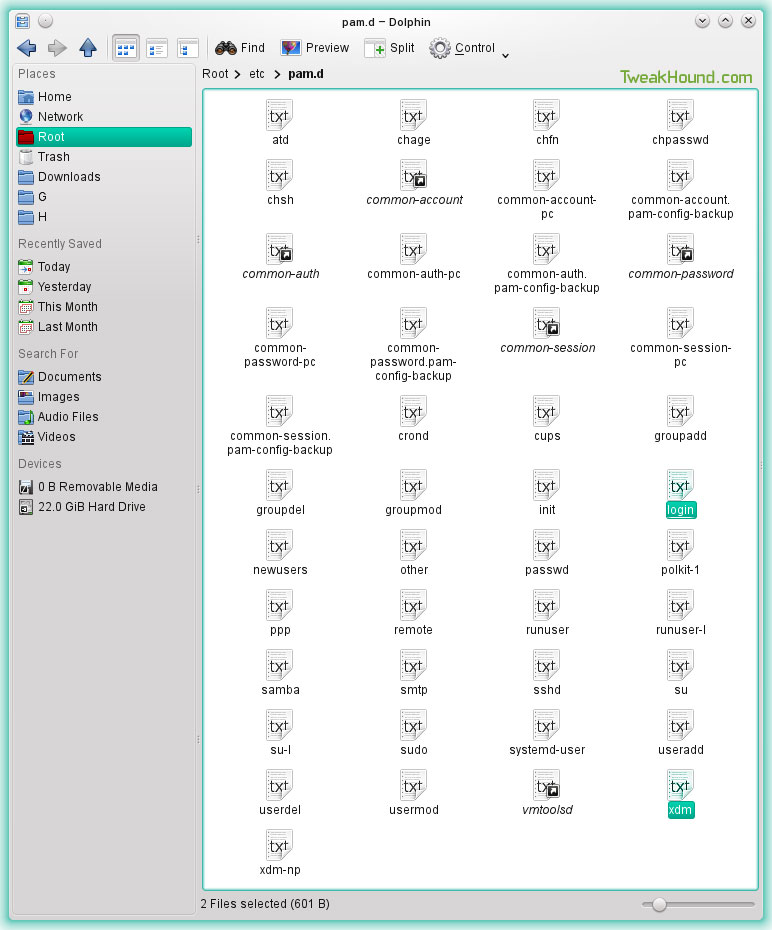This screenshot has height=930, width=772.
Task: Select the passwd file icon
Action: click(547, 546)
